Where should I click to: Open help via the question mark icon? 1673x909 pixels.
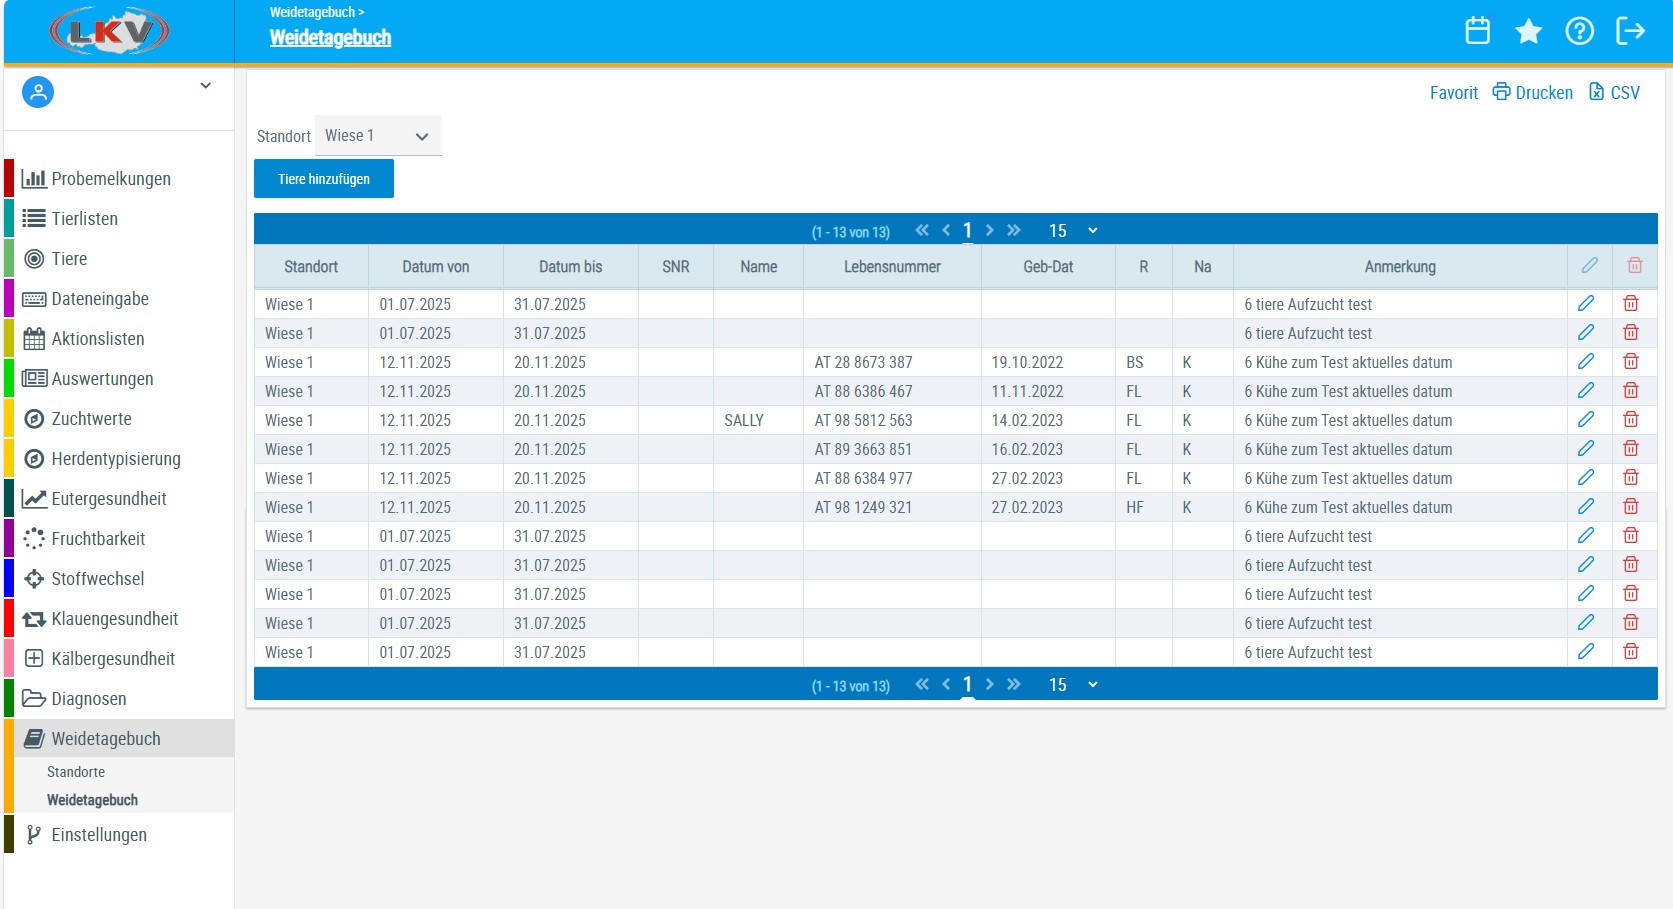point(1579,31)
